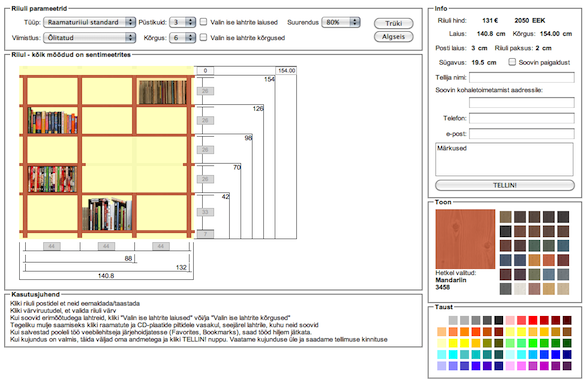The height and width of the screenshot is (380, 586).
Task: Open the Suurendus 80% dropdown
Action: point(341,22)
